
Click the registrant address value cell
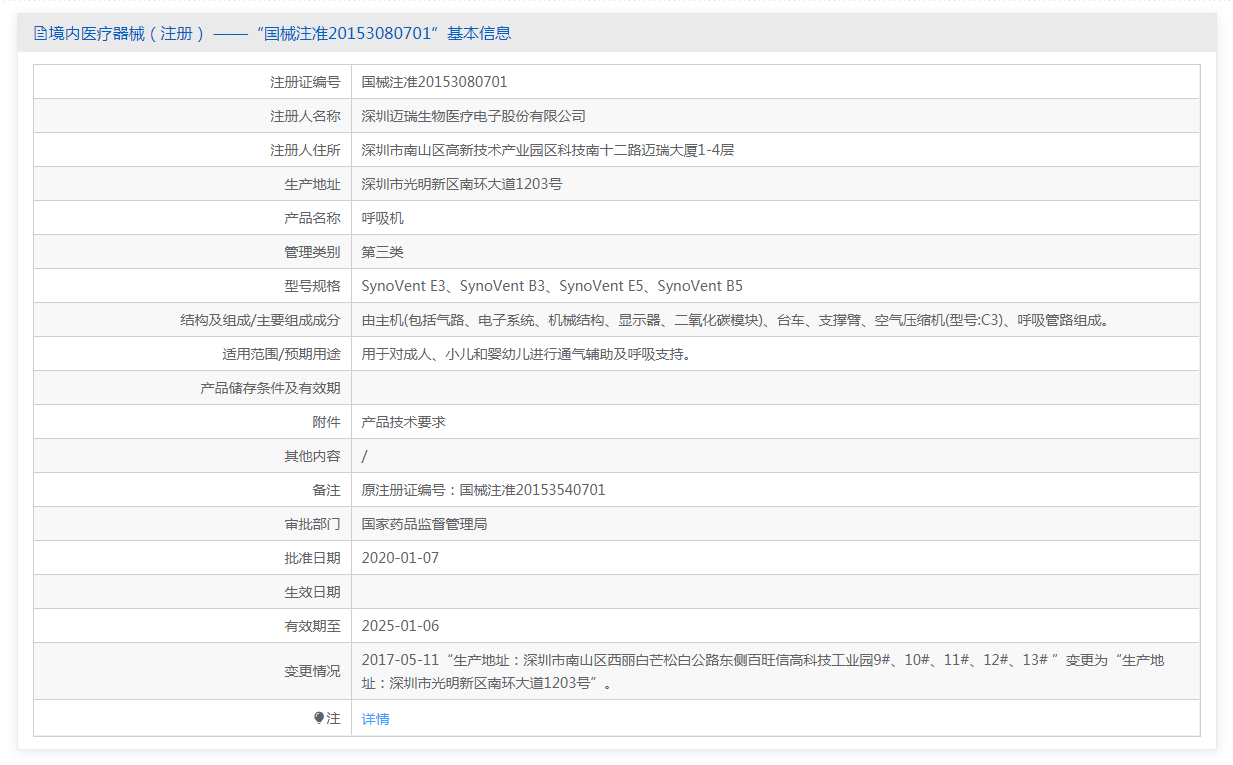coord(547,150)
